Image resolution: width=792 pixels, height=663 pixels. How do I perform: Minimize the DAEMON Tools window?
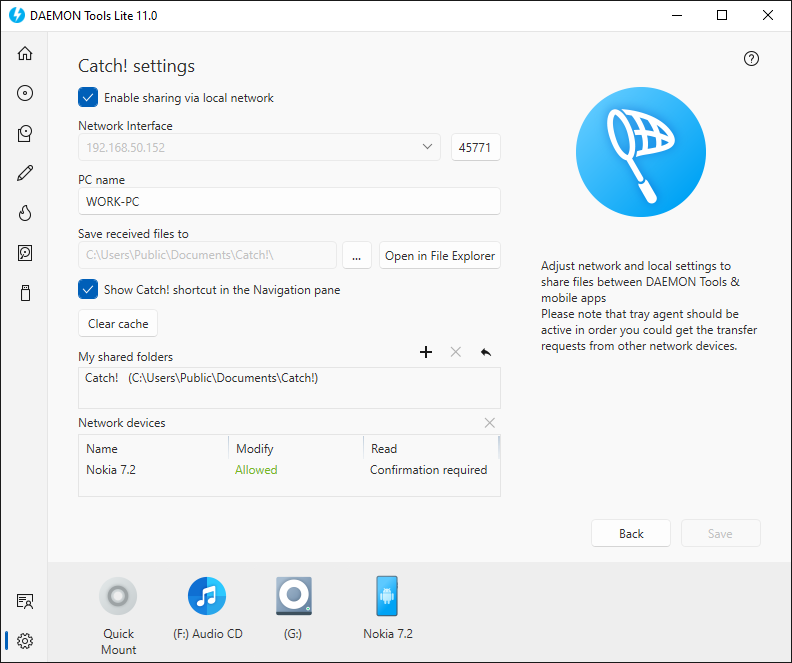pos(677,15)
